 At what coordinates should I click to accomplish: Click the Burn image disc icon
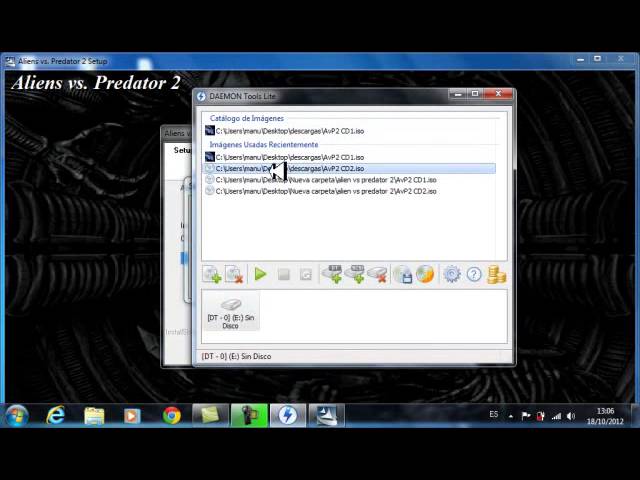425,274
